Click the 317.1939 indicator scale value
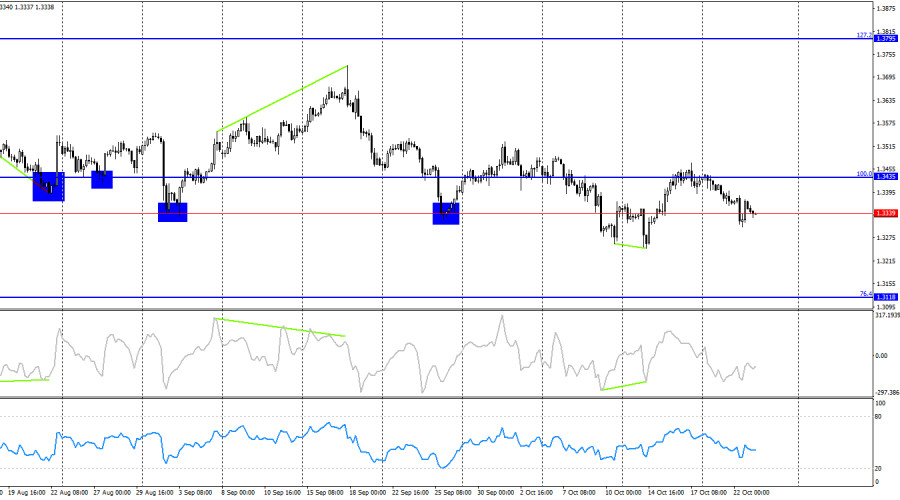 887,315
